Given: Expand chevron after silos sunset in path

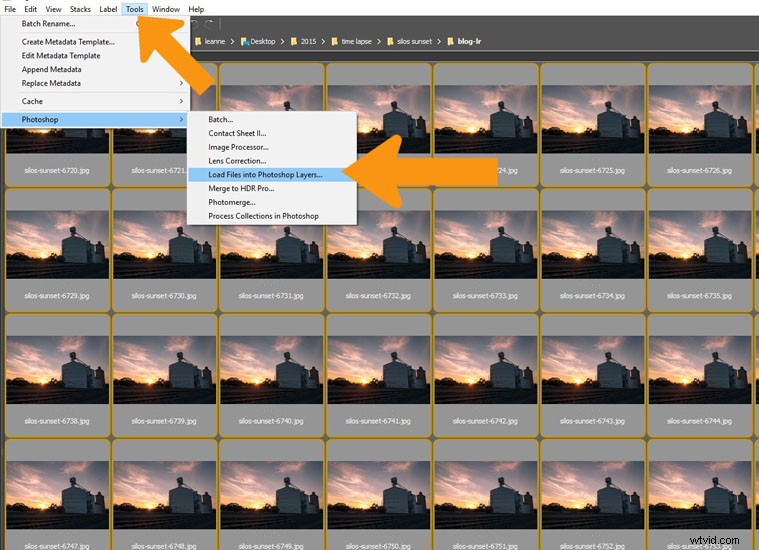Looking at the screenshot, I should (439, 41).
